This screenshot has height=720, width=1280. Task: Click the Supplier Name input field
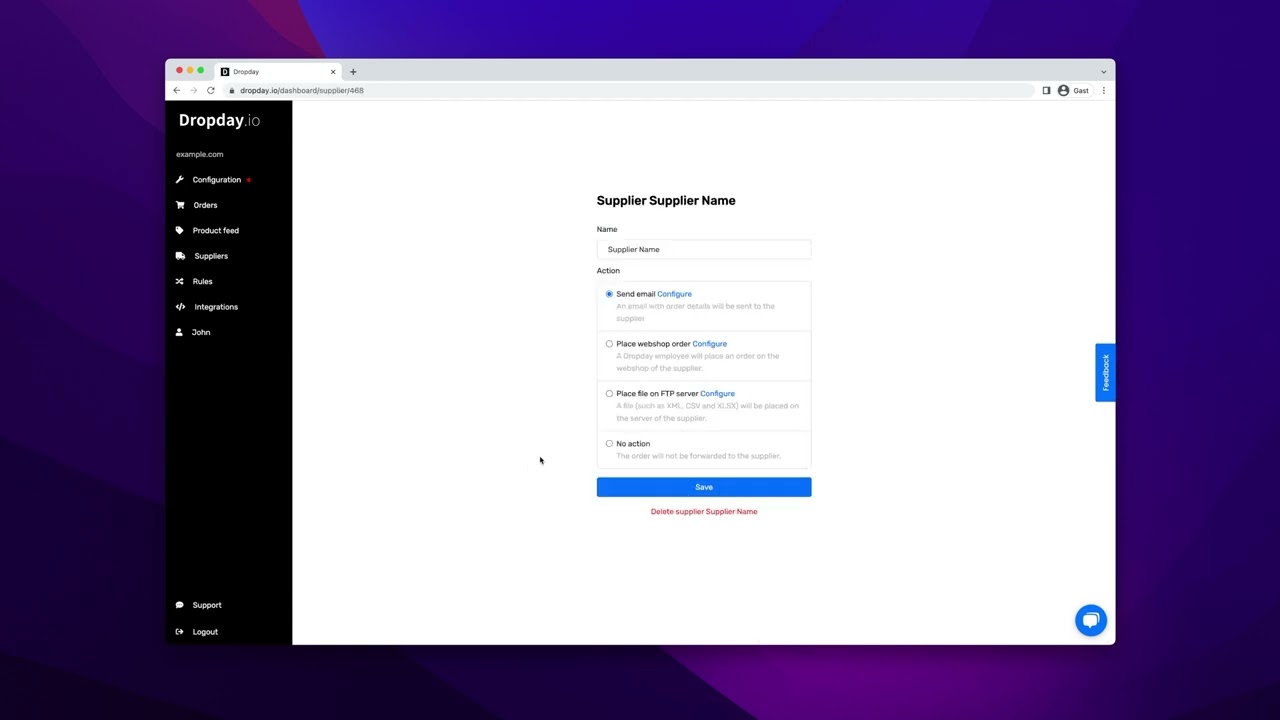coord(703,249)
